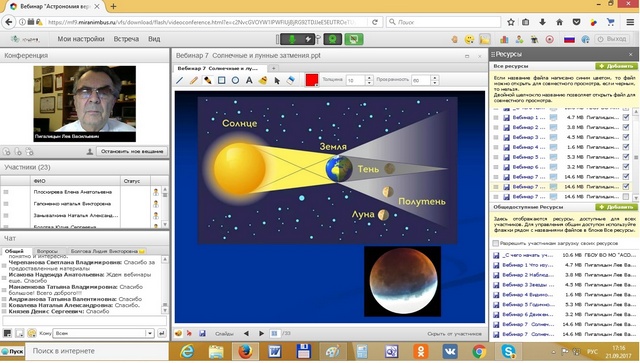
Task: Select the text tool A
Action: 249,80
